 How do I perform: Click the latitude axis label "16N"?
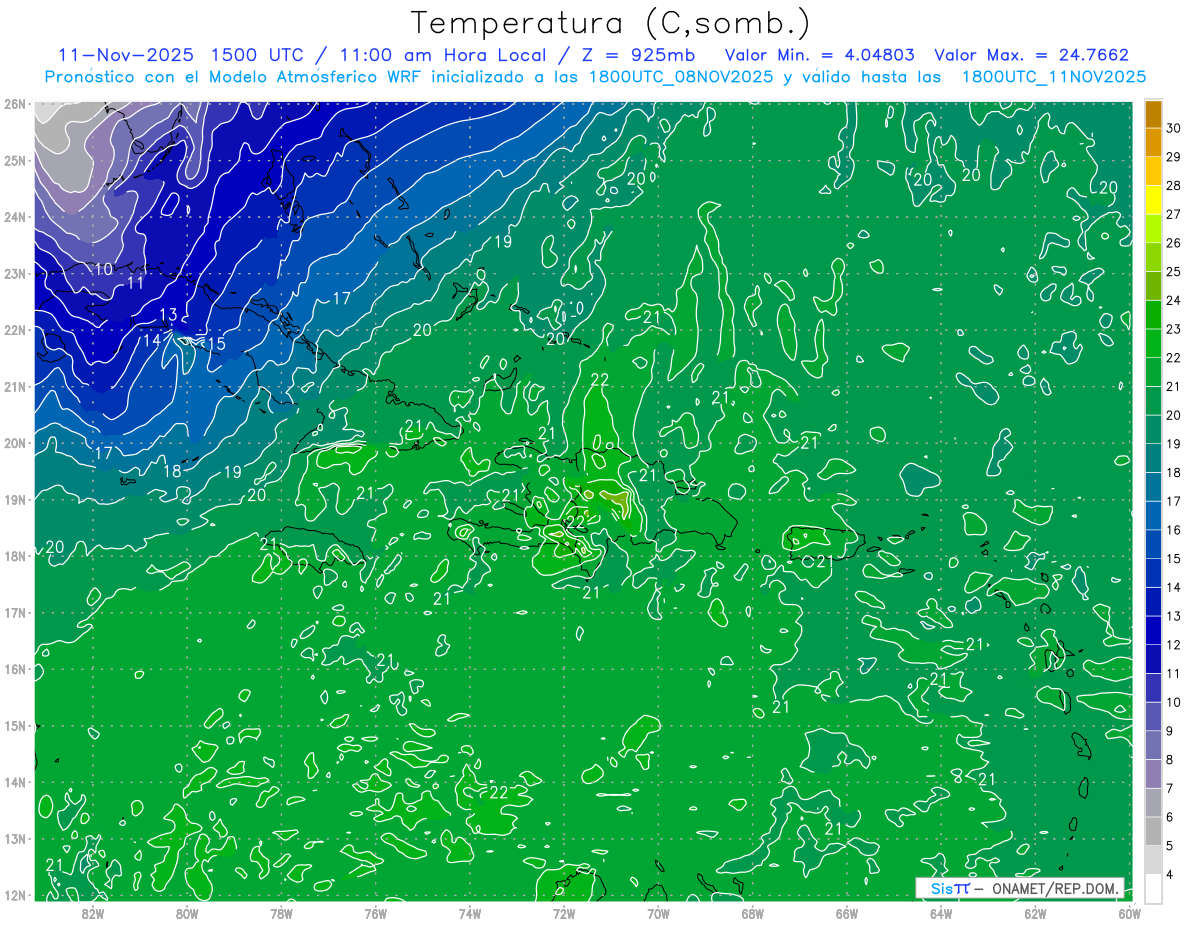pos(15,669)
